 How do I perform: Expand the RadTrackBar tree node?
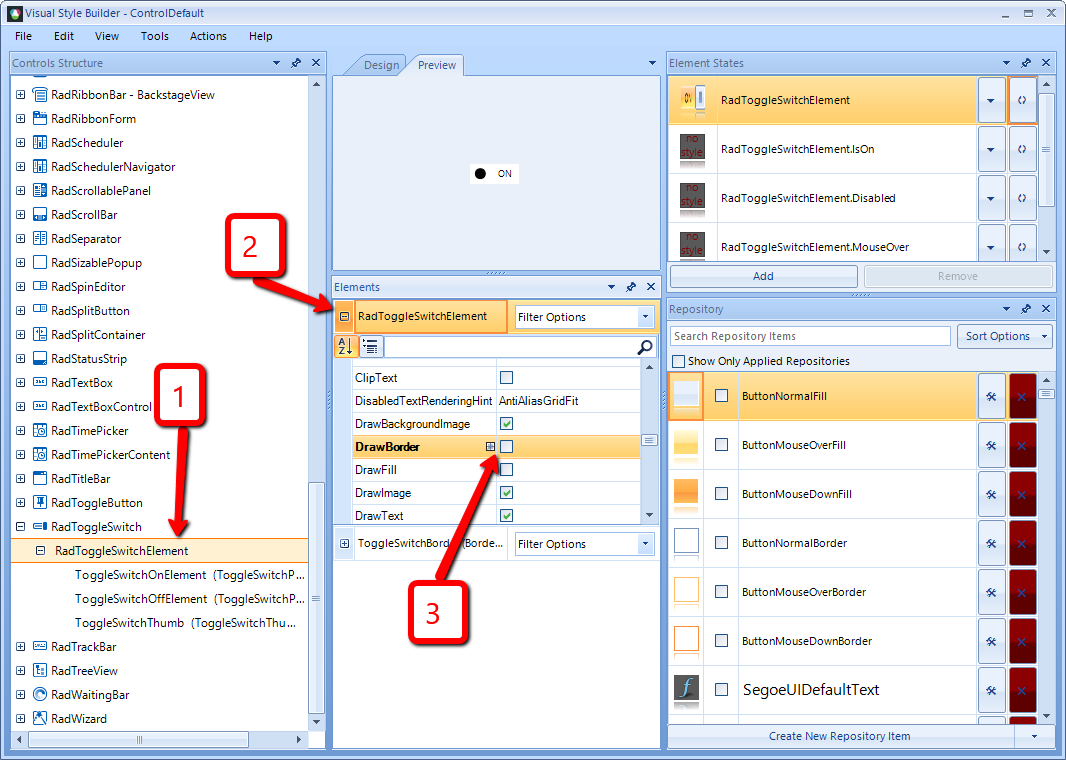point(20,646)
